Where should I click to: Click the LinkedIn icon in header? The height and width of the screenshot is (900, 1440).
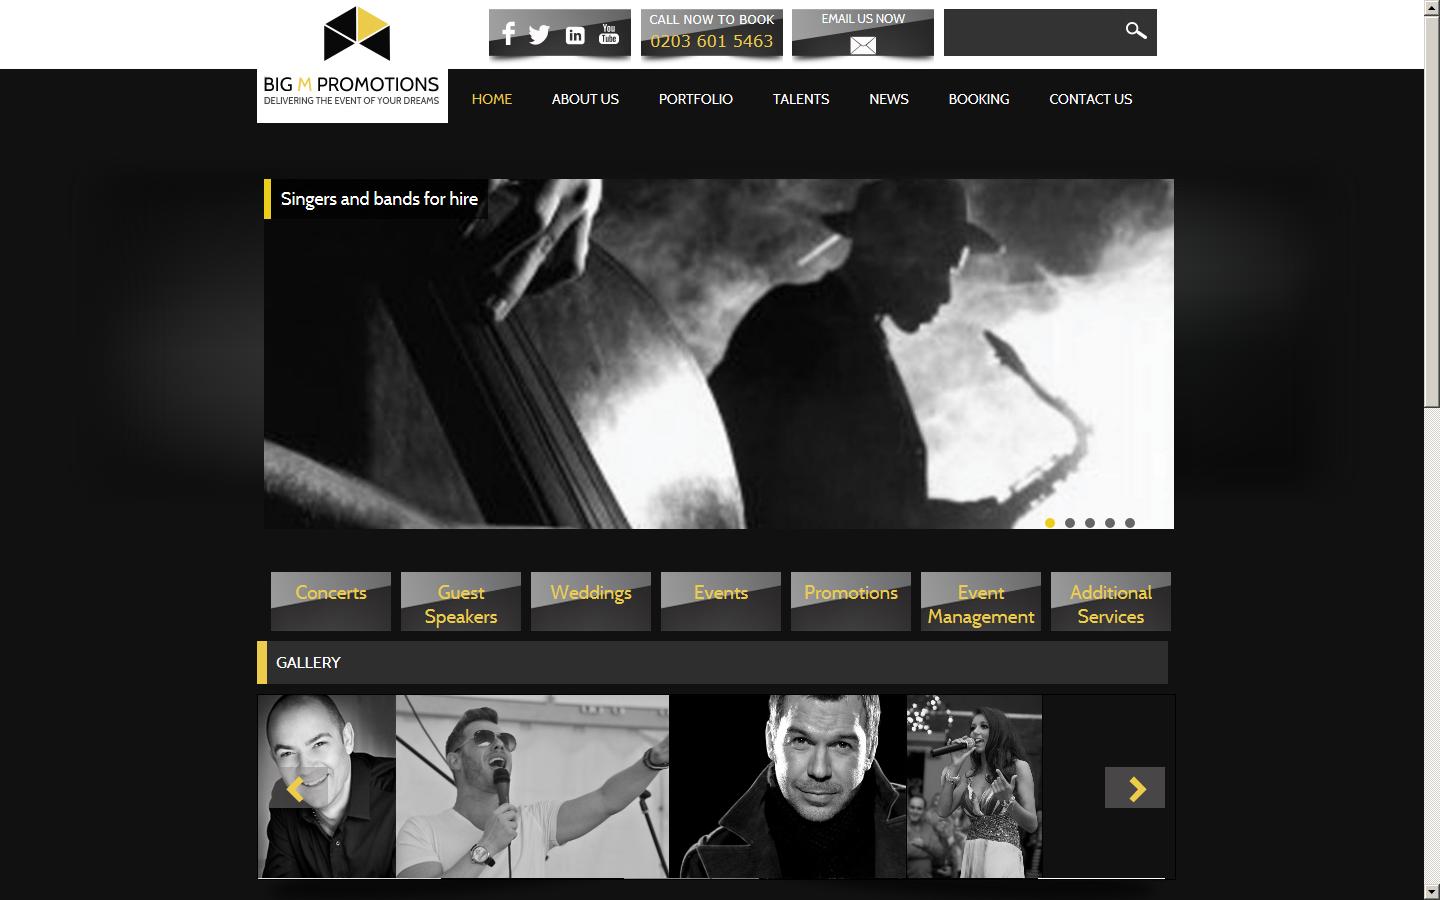(x=575, y=36)
